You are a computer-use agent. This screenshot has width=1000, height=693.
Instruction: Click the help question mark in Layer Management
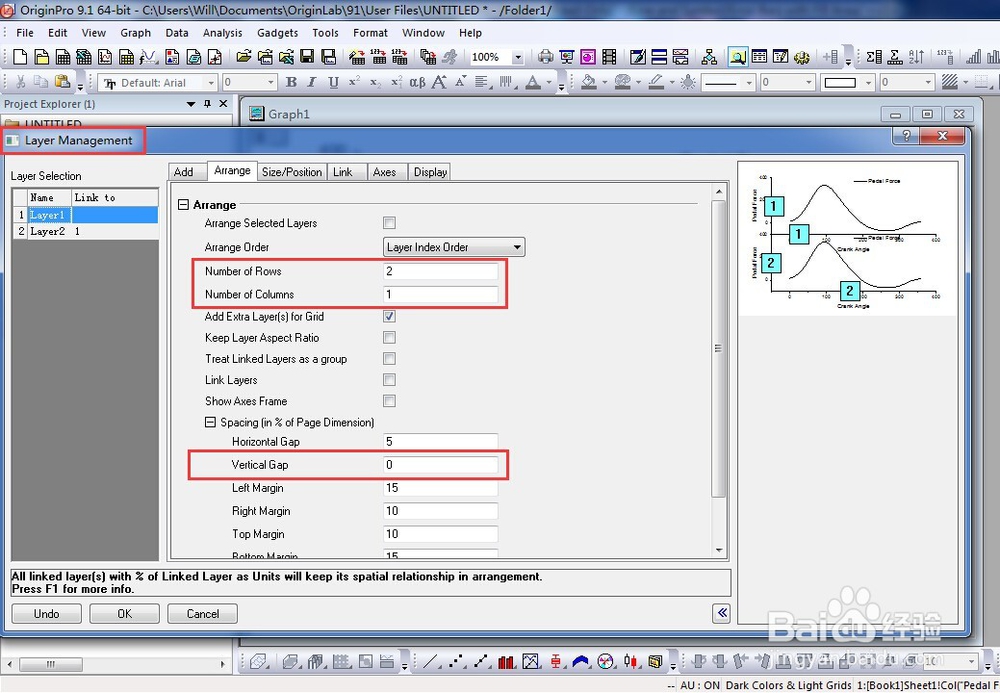pos(906,135)
